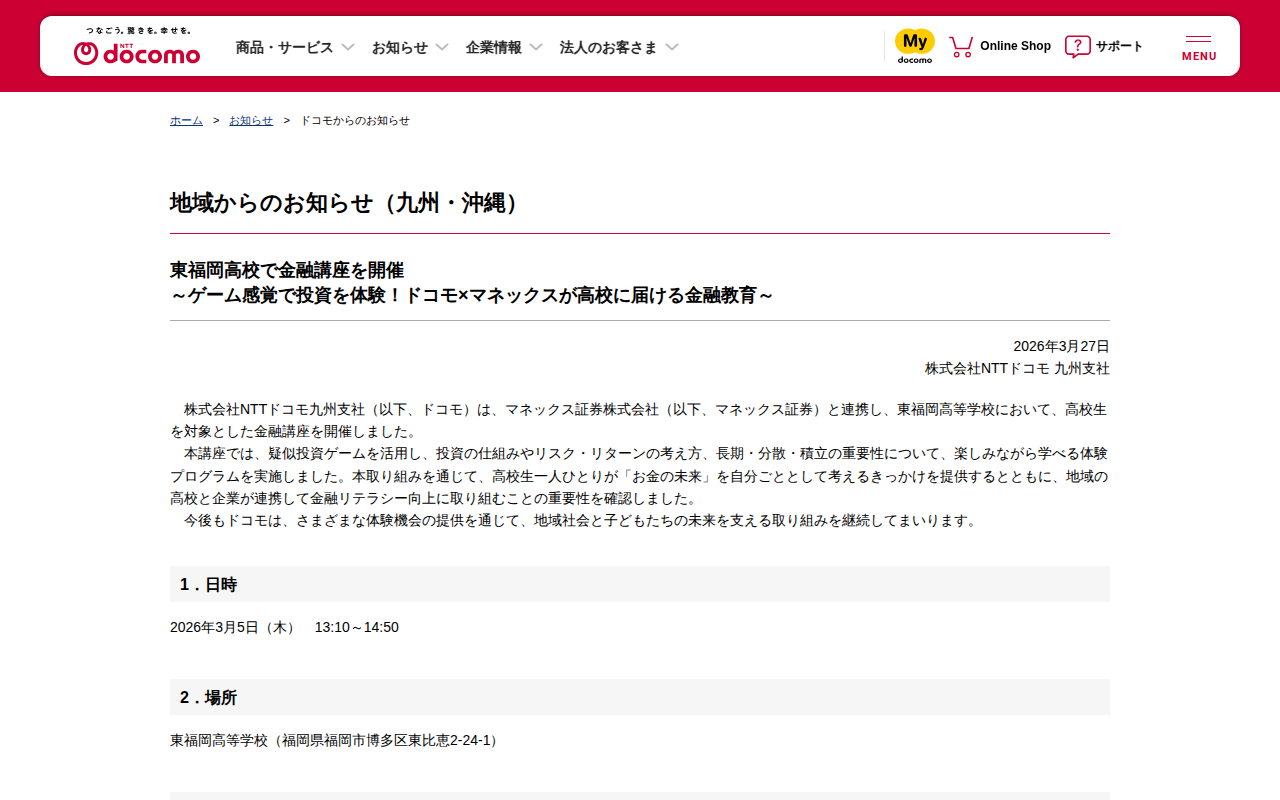The image size is (1280, 800).
Task: Expand the 法人のお客さま chevron
Action: click(672, 47)
